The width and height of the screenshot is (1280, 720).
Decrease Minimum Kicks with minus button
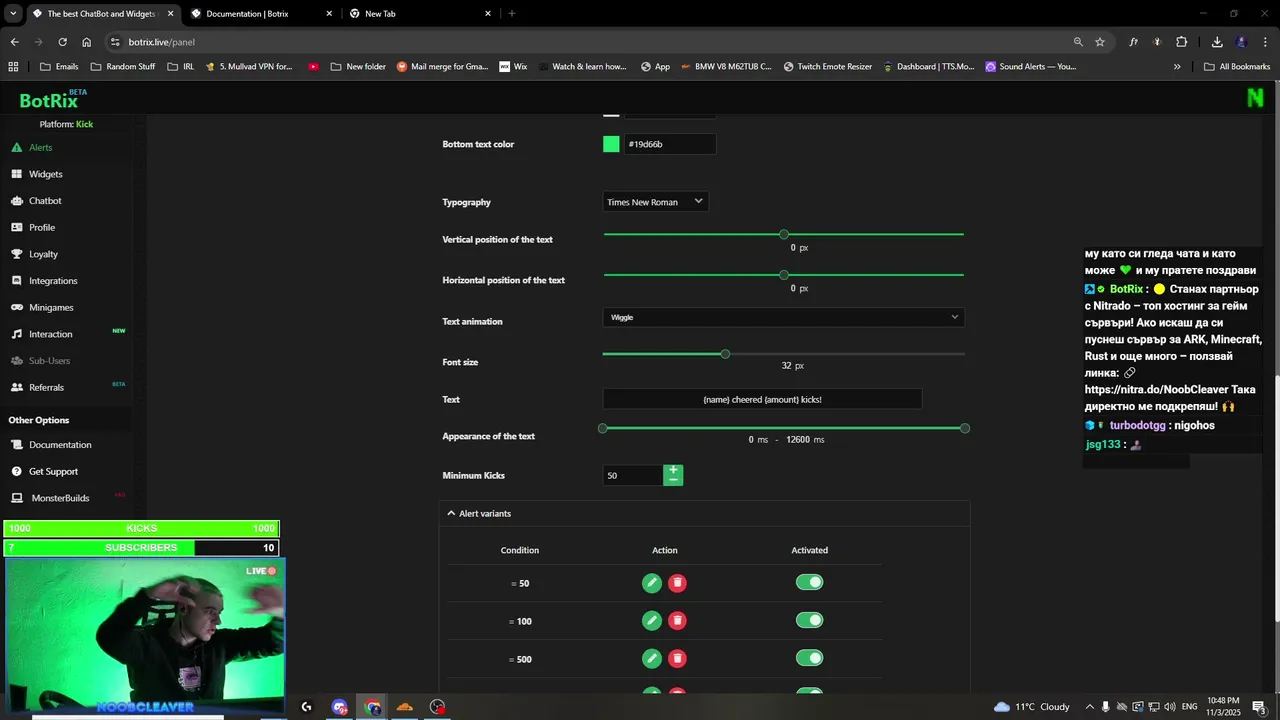[x=673, y=481]
